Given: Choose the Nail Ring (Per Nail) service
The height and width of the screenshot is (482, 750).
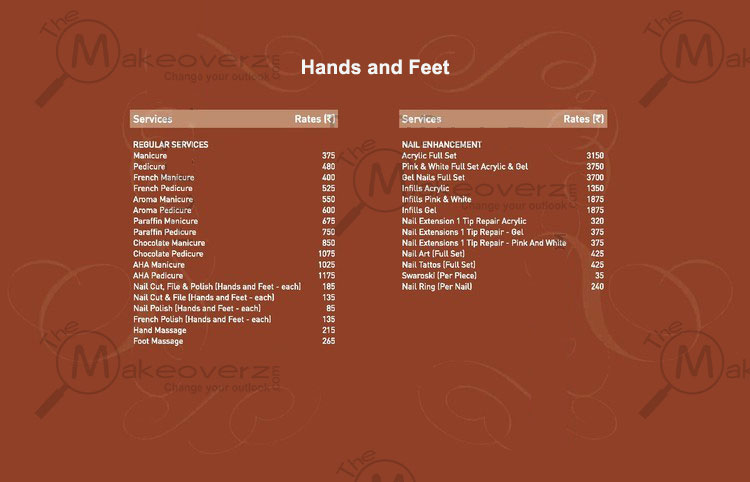Looking at the screenshot, I should pyautogui.click(x=434, y=287).
